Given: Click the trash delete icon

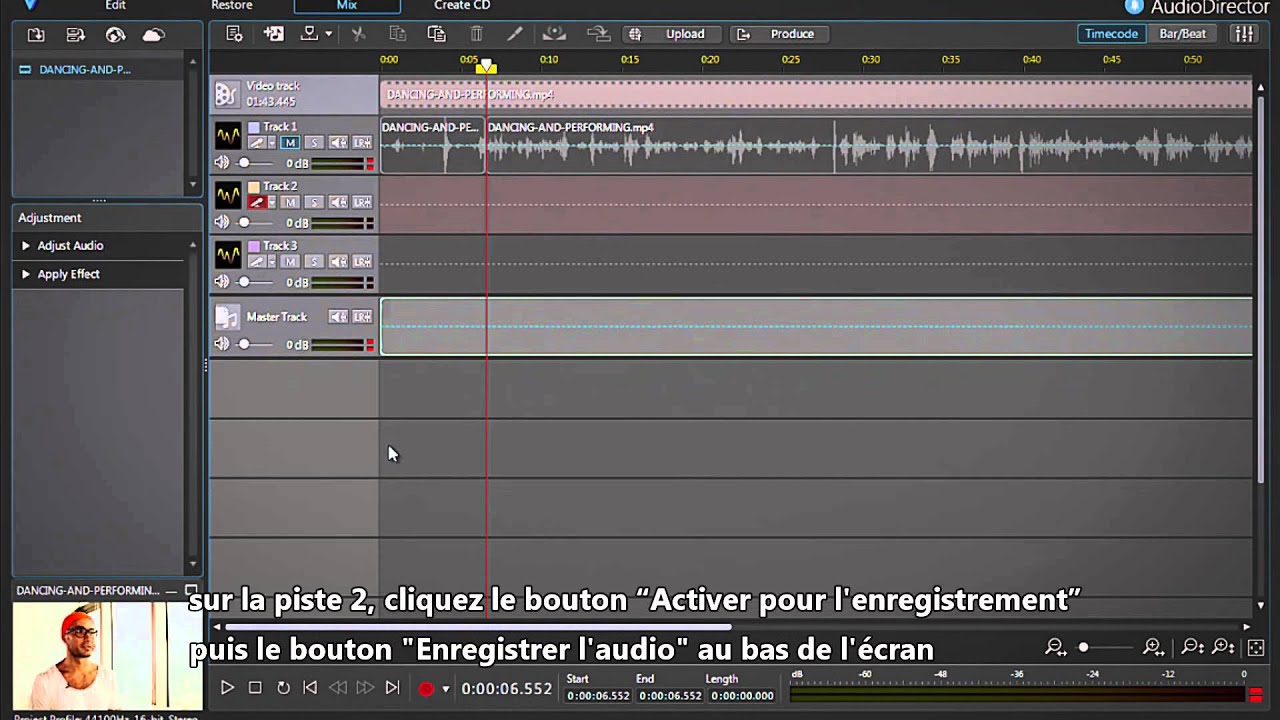Looking at the screenshot, I should click(x=478, y=34).
